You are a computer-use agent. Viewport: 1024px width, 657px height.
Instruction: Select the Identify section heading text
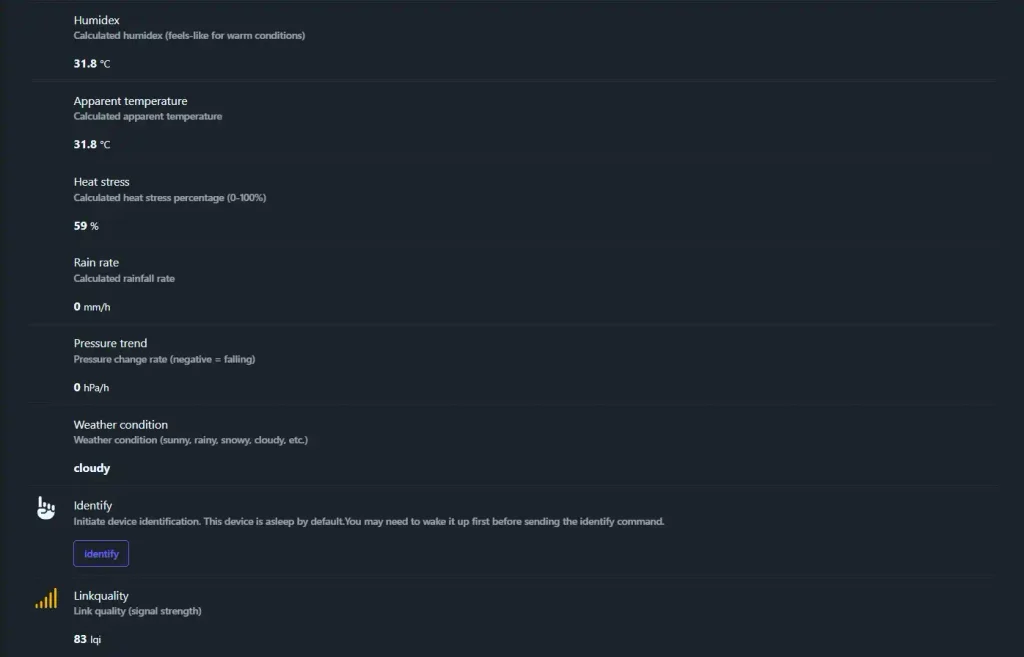tap(93, 505)
